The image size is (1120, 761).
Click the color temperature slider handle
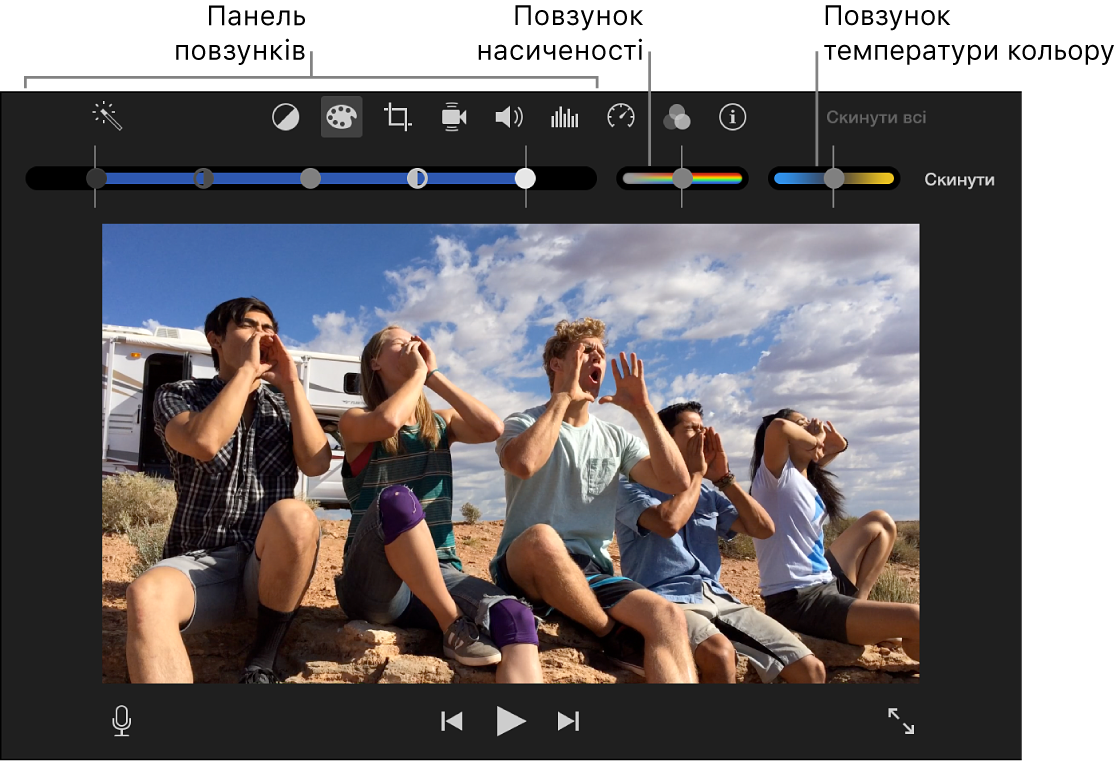click(x=833, y=179)
